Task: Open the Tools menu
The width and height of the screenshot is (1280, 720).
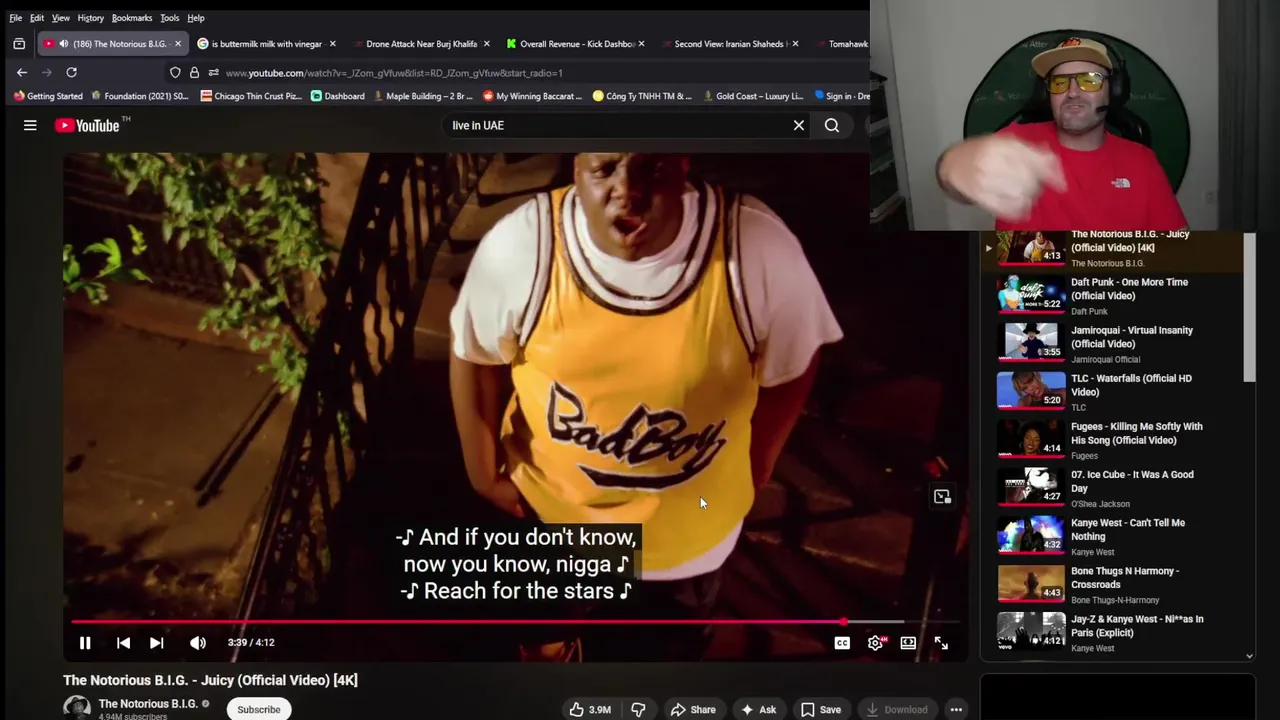Action: click(x=170, y=18)
